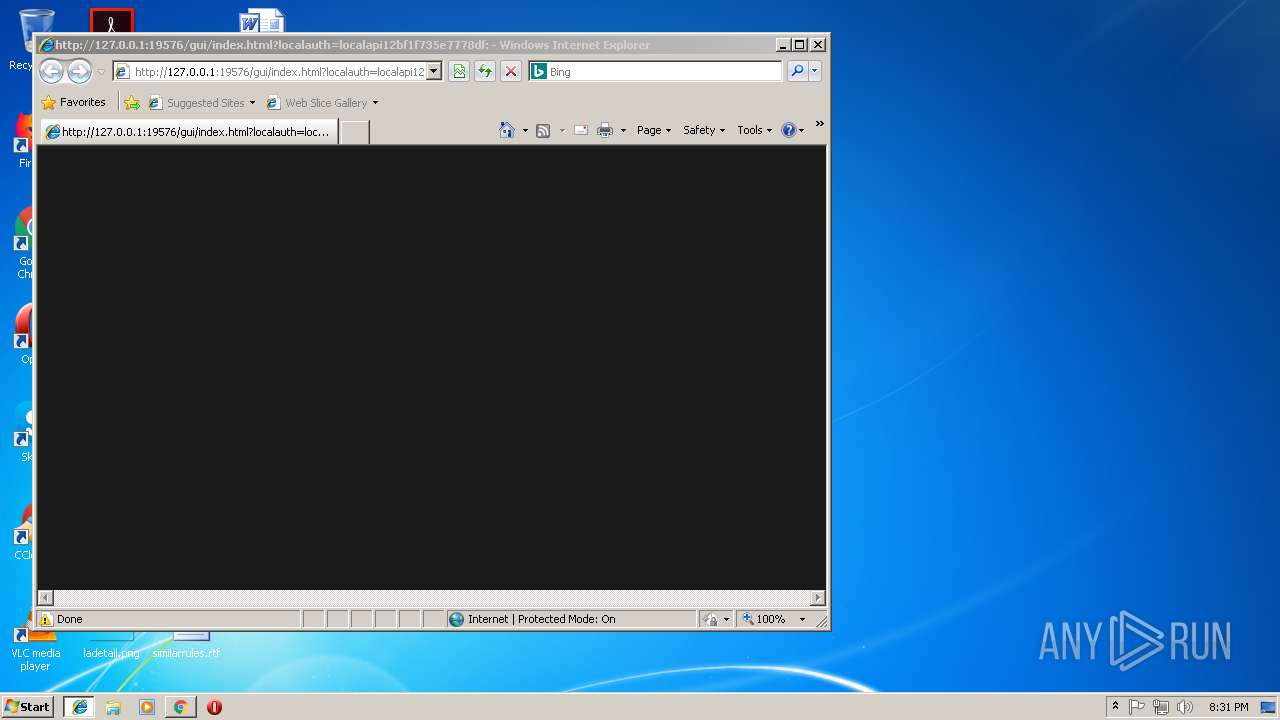Open Opera red icon in taskbar

tap(214, 707)
